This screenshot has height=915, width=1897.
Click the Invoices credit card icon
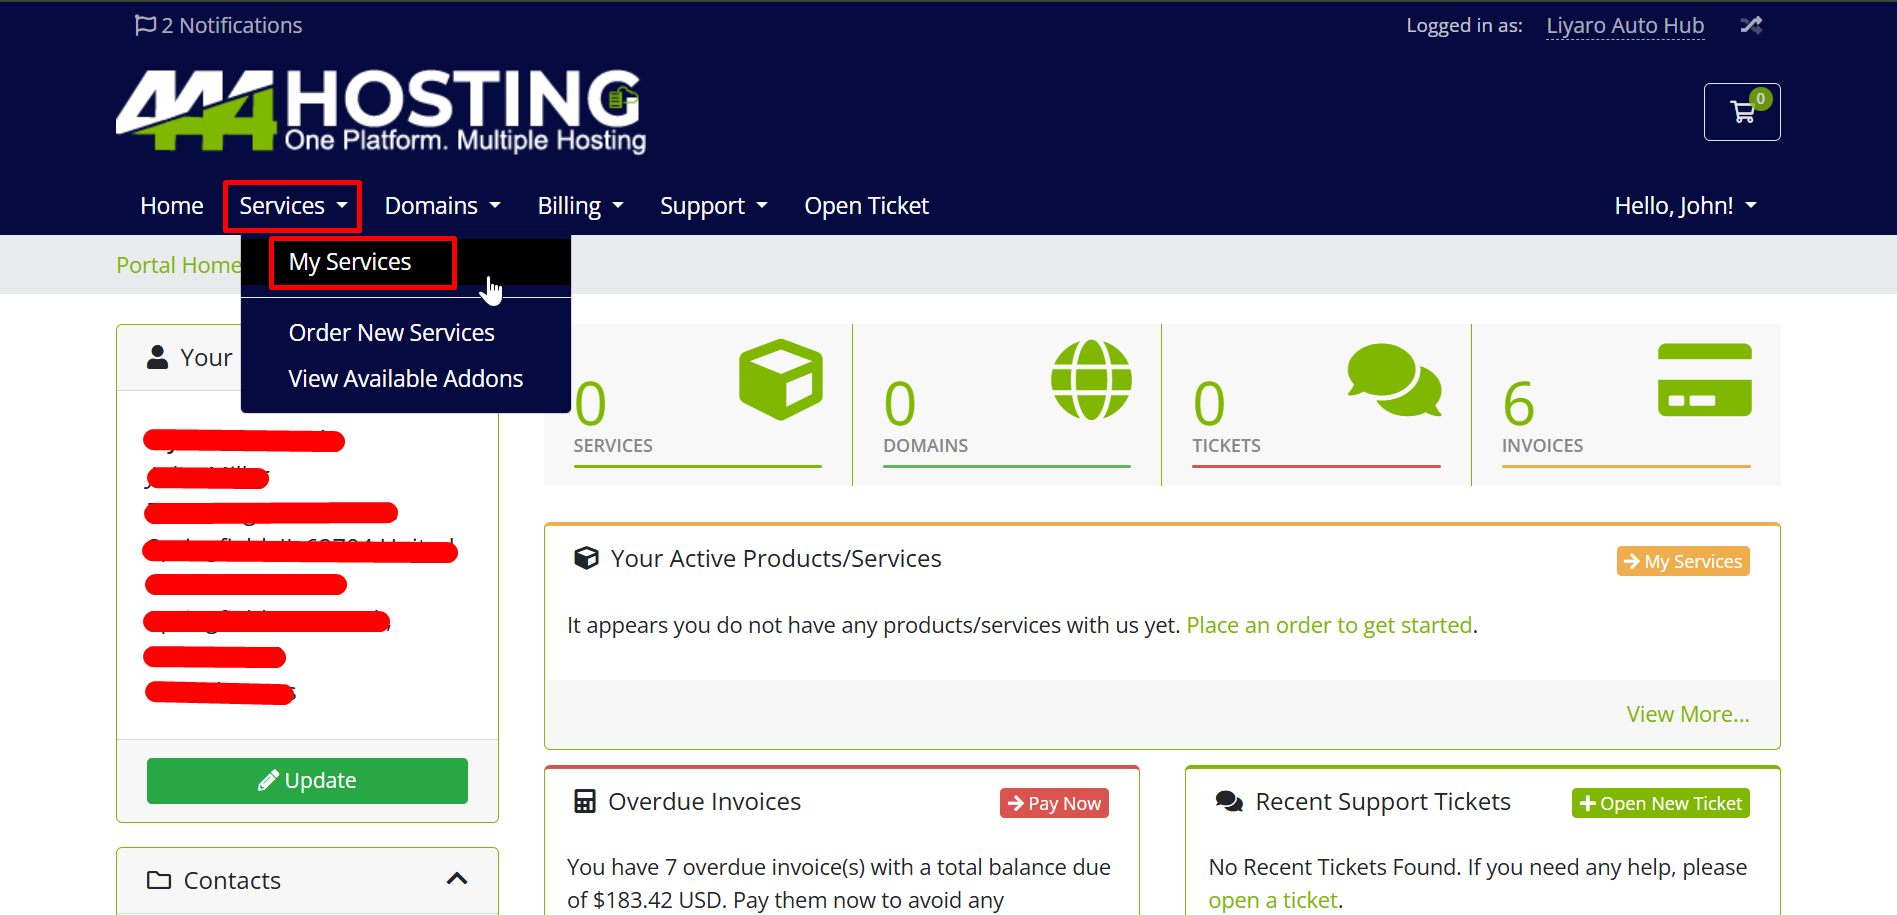click(x=1704, y=380)
